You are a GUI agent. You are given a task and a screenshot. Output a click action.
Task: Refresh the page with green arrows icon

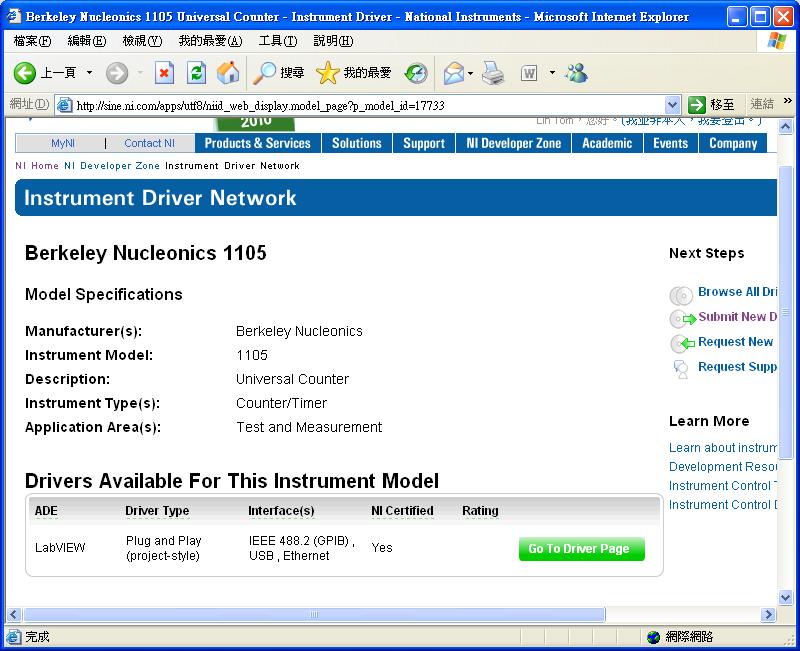pos(196,73)
